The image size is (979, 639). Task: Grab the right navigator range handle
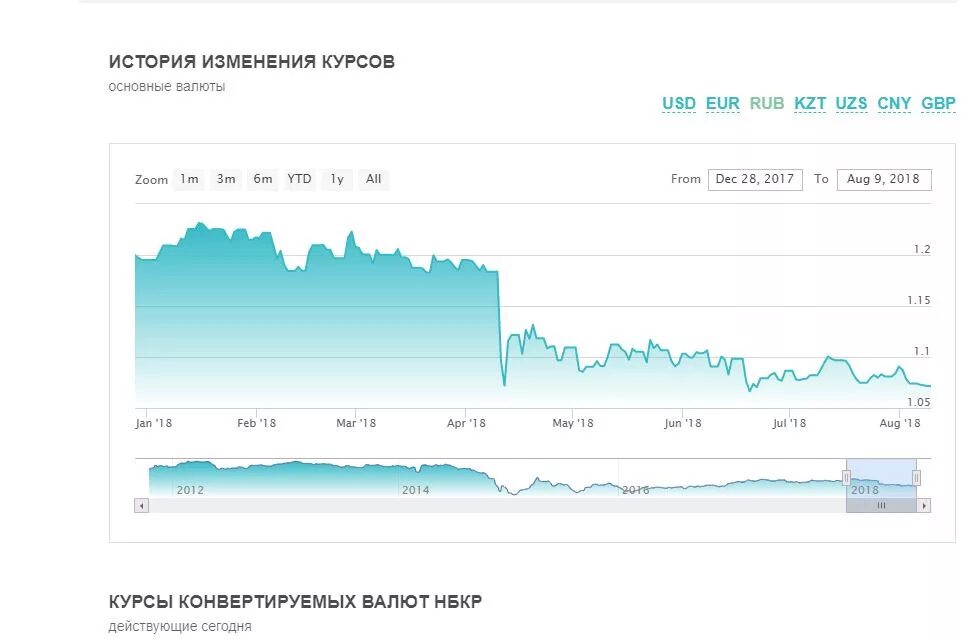click(x=916, y=478)
